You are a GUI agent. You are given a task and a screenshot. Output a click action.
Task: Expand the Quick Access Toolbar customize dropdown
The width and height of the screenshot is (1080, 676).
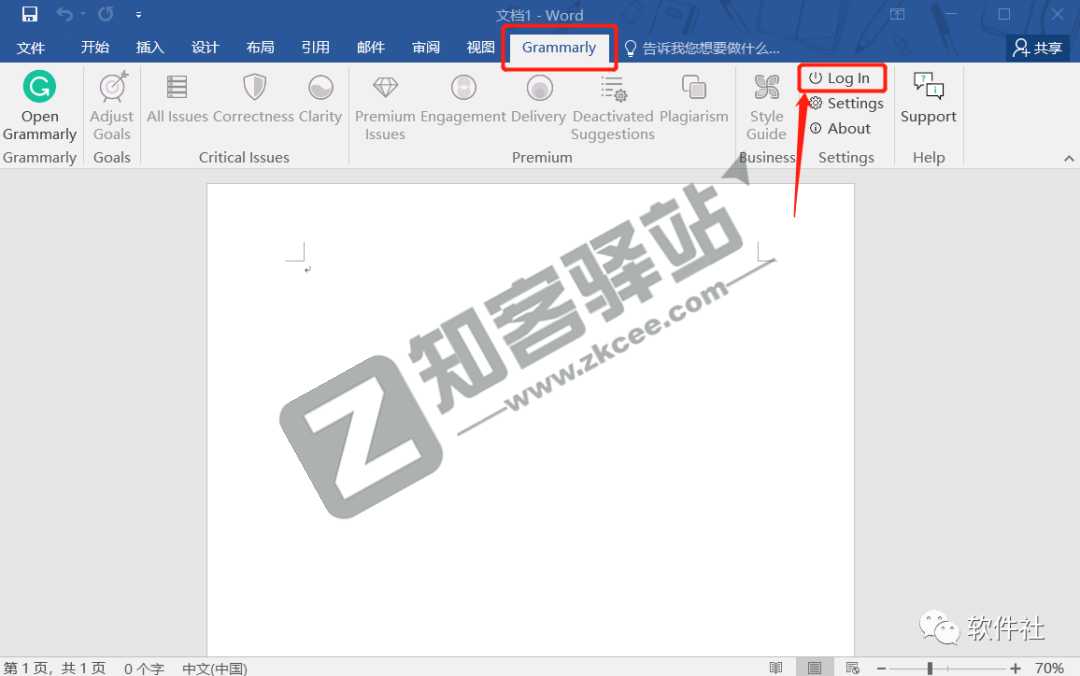[x=138, y=15]
